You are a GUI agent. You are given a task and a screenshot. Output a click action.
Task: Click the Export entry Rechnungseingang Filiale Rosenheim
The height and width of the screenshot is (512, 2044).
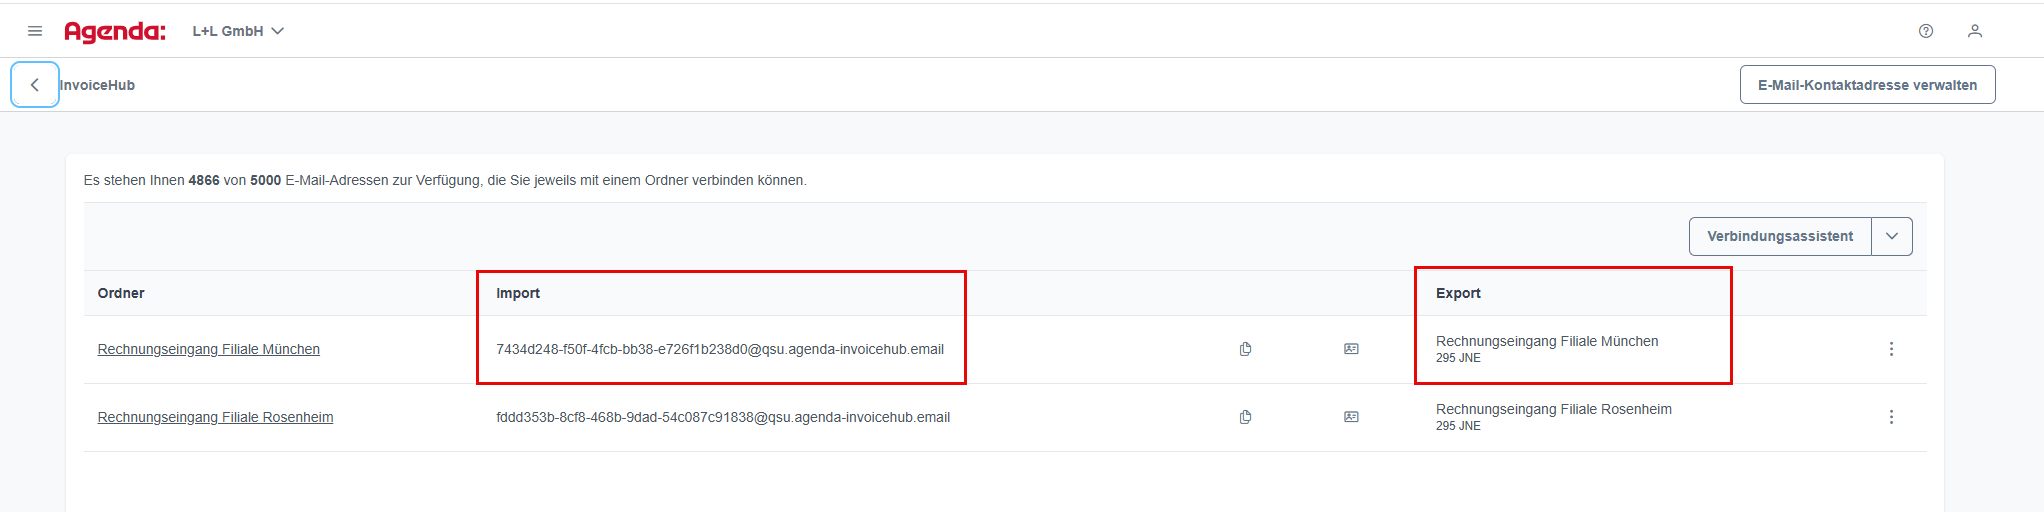[x=1554, y=409]
